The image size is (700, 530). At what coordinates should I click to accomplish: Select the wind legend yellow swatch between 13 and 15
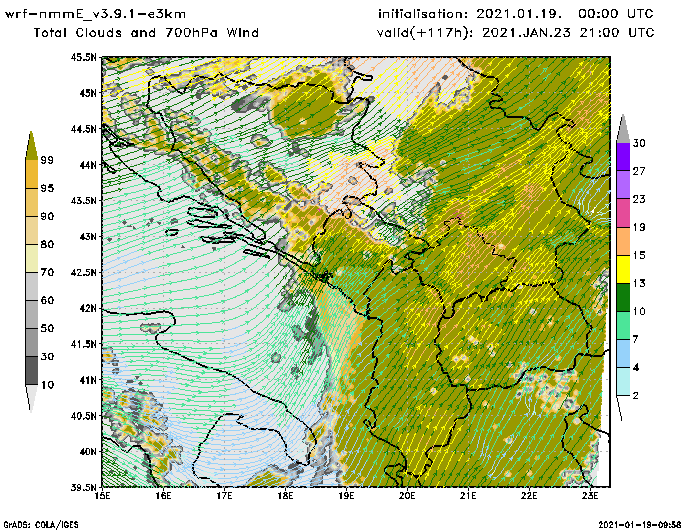point(623,269)
